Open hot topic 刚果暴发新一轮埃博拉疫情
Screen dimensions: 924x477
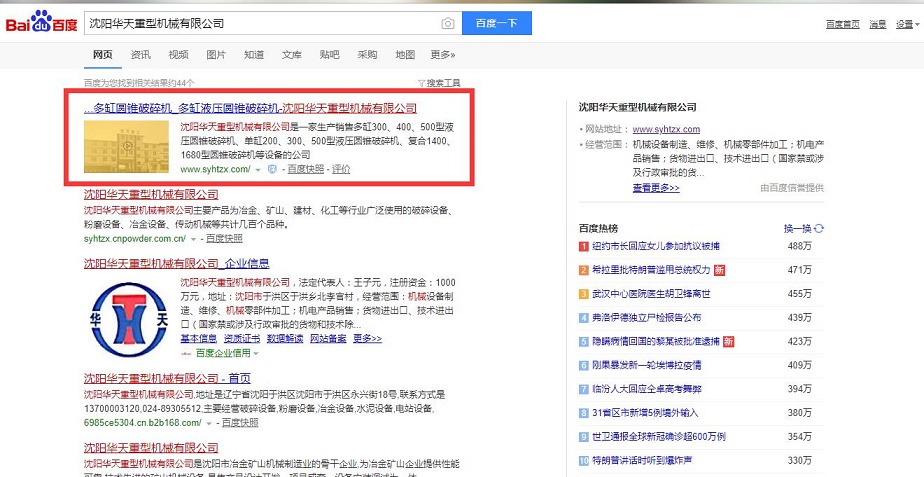point(646,365)
